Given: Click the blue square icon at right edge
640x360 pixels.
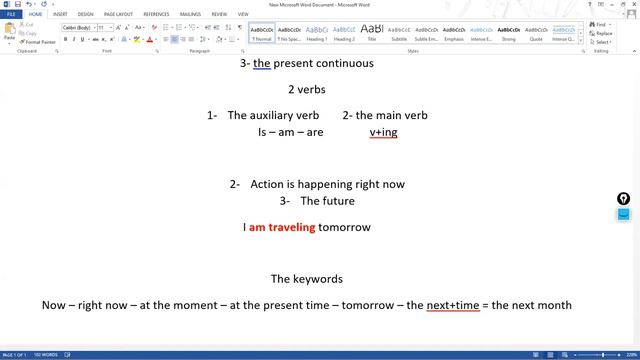Looking at the screenshot, I should (623, 214).
